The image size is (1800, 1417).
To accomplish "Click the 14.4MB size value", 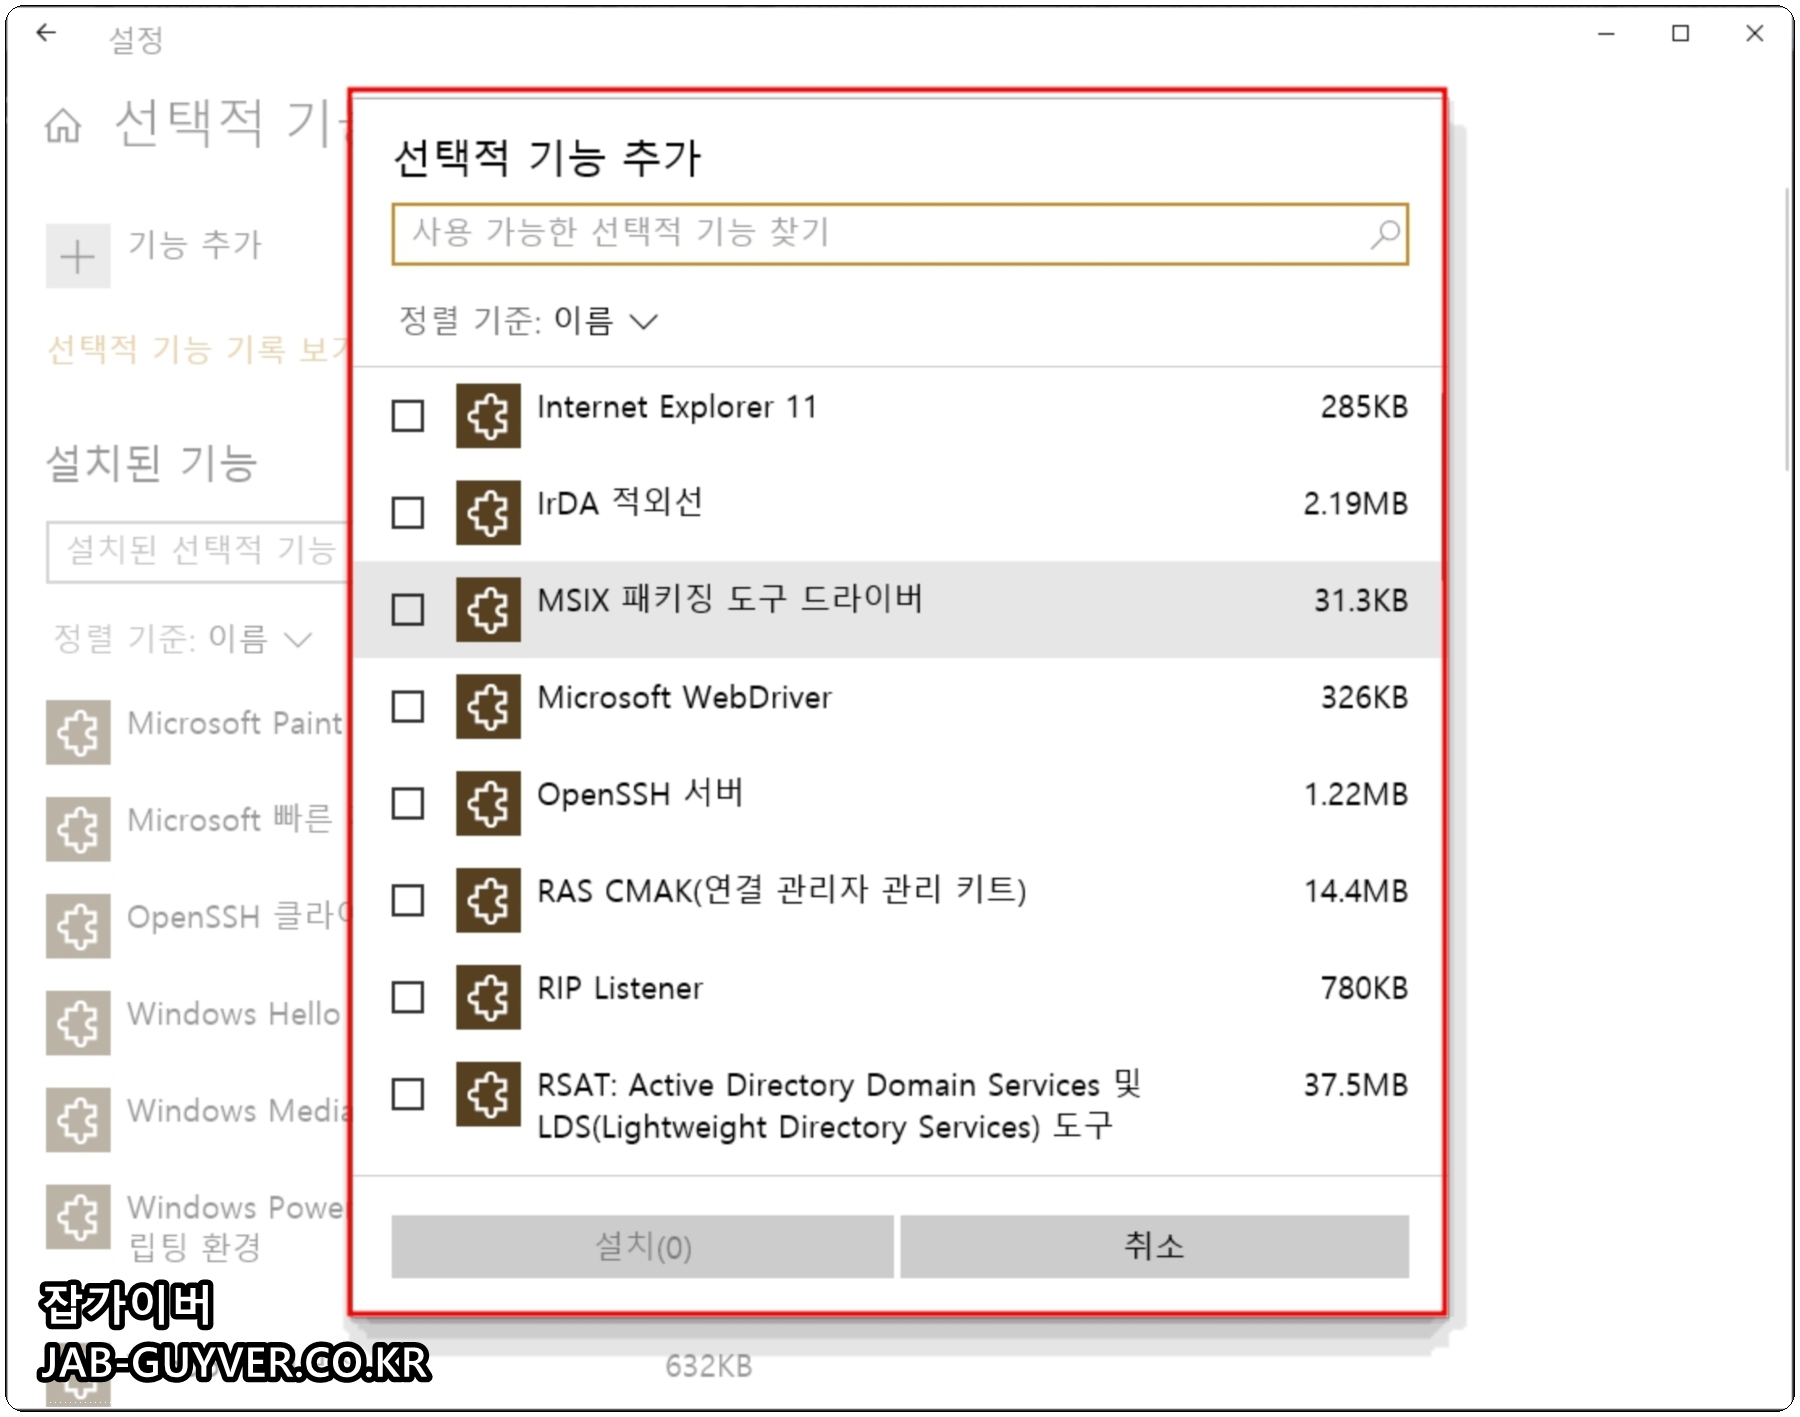I will click(x=1356, y=891).
